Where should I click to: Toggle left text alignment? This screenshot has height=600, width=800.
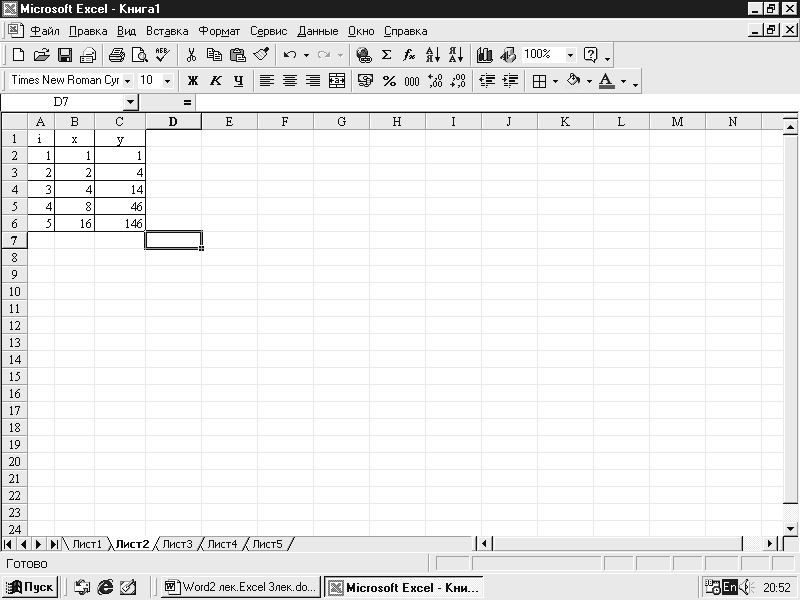click(266, 81)
